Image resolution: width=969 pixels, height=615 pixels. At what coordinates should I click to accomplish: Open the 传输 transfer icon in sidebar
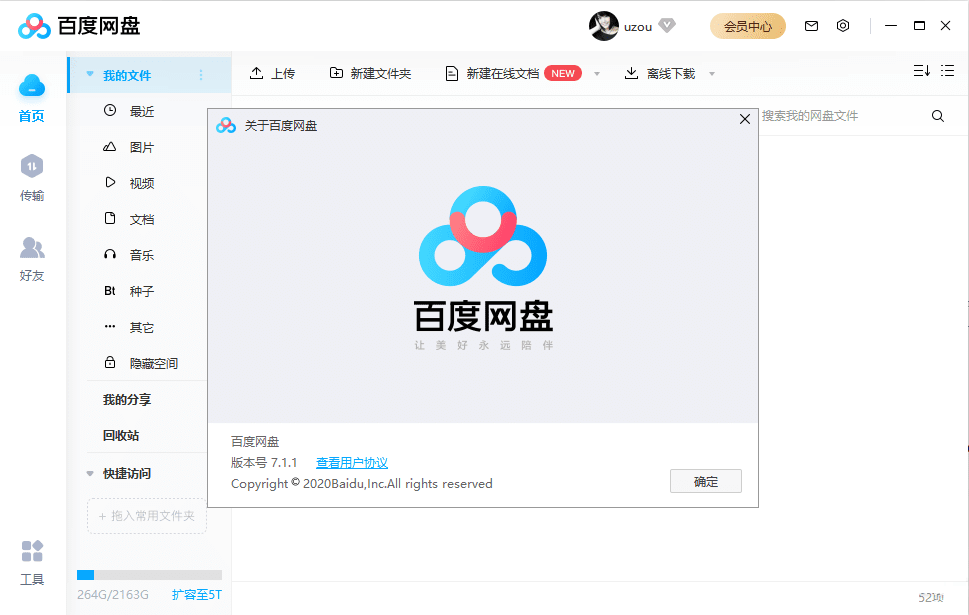32,166
